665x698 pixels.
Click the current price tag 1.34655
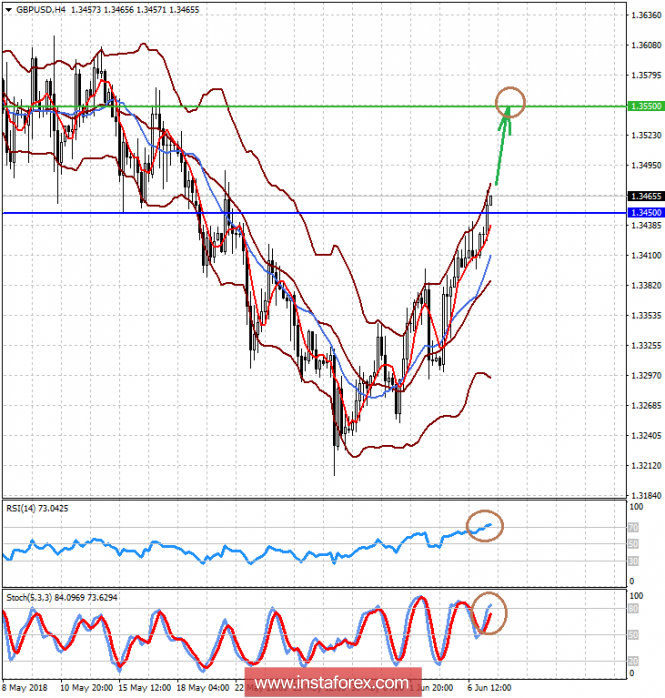coord(645,197)
